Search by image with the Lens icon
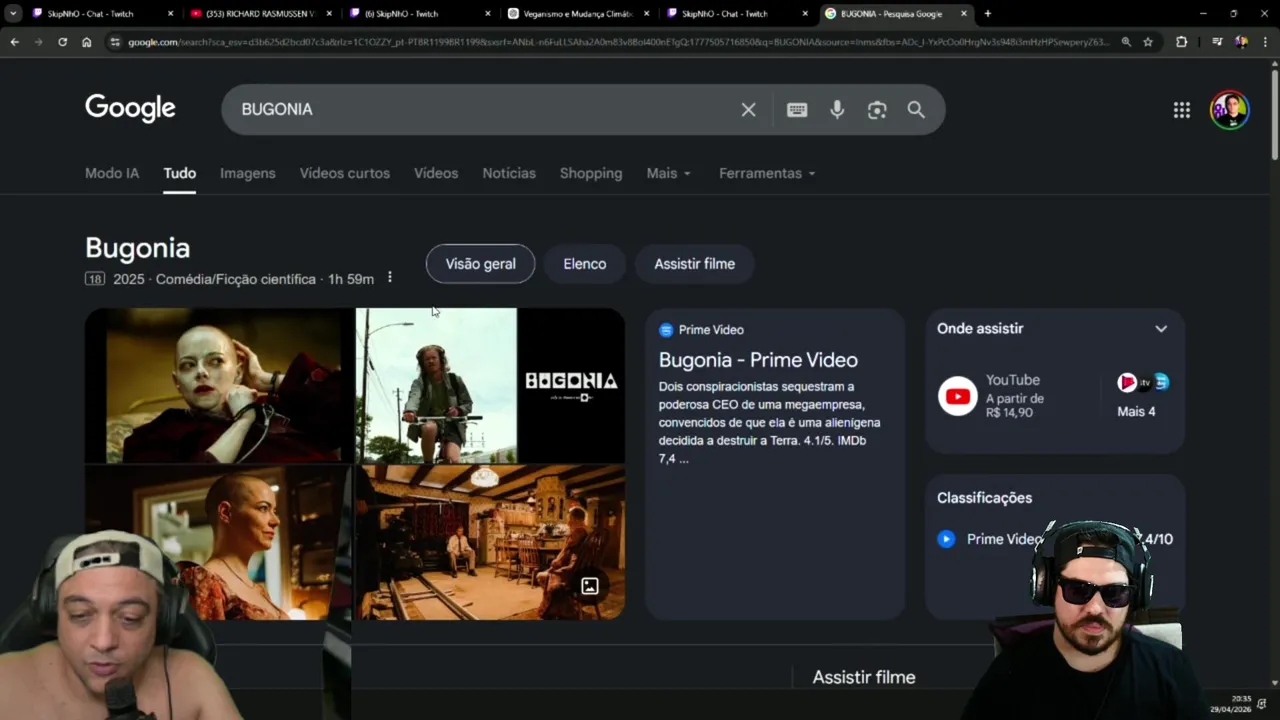This screenshot has width=1280, height=720. coord(877,110)
